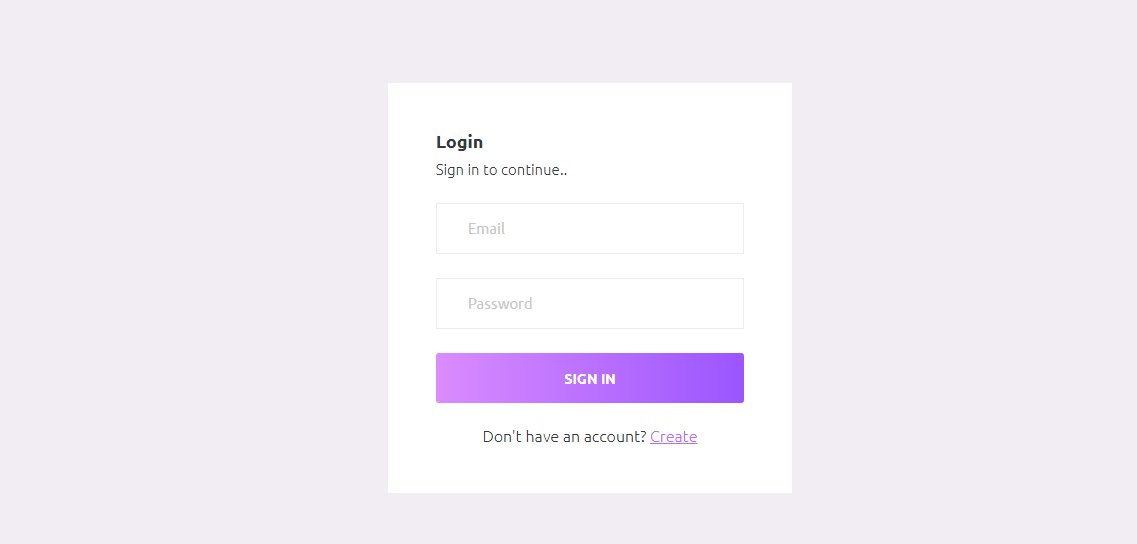Image resolution: width=1137 pixels, height=544 pixels.
Task: Submit the login form with SIGN IN
Action: (x=589, y=378)
